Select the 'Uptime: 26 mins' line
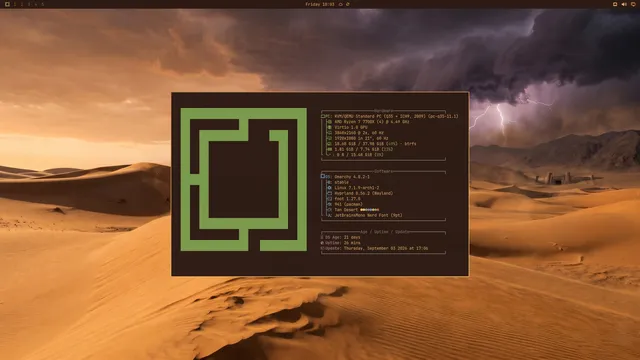This screenshot has width=640, height=360. (x=343, y=243)
